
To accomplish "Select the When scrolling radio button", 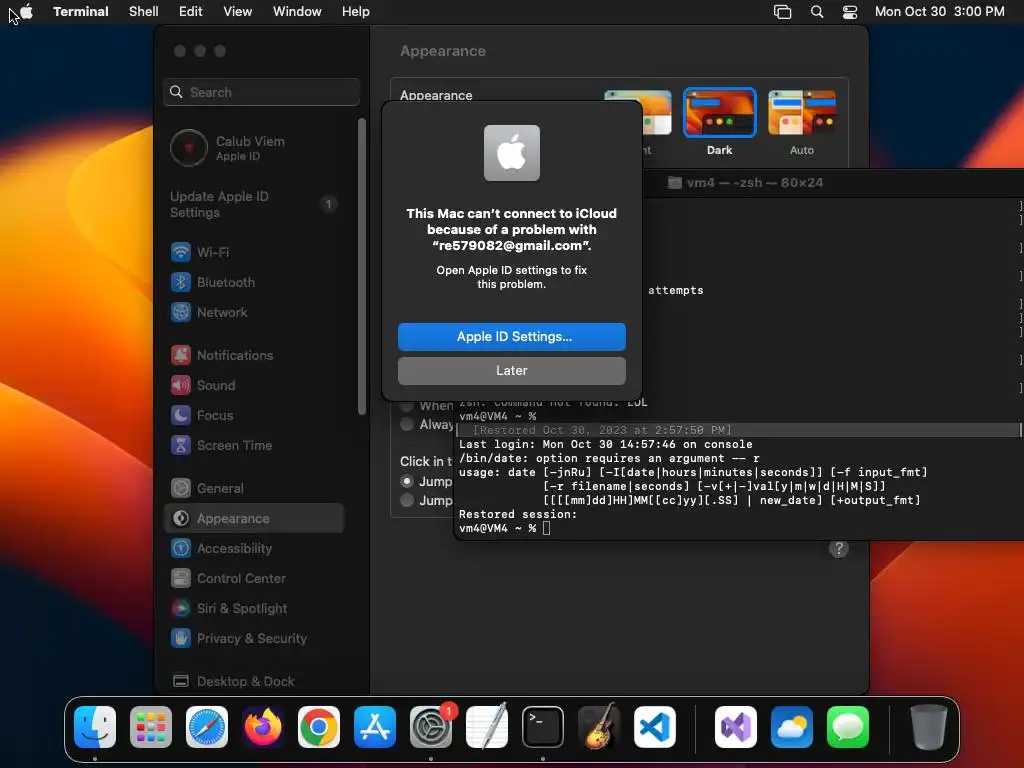I will [407, 406].
